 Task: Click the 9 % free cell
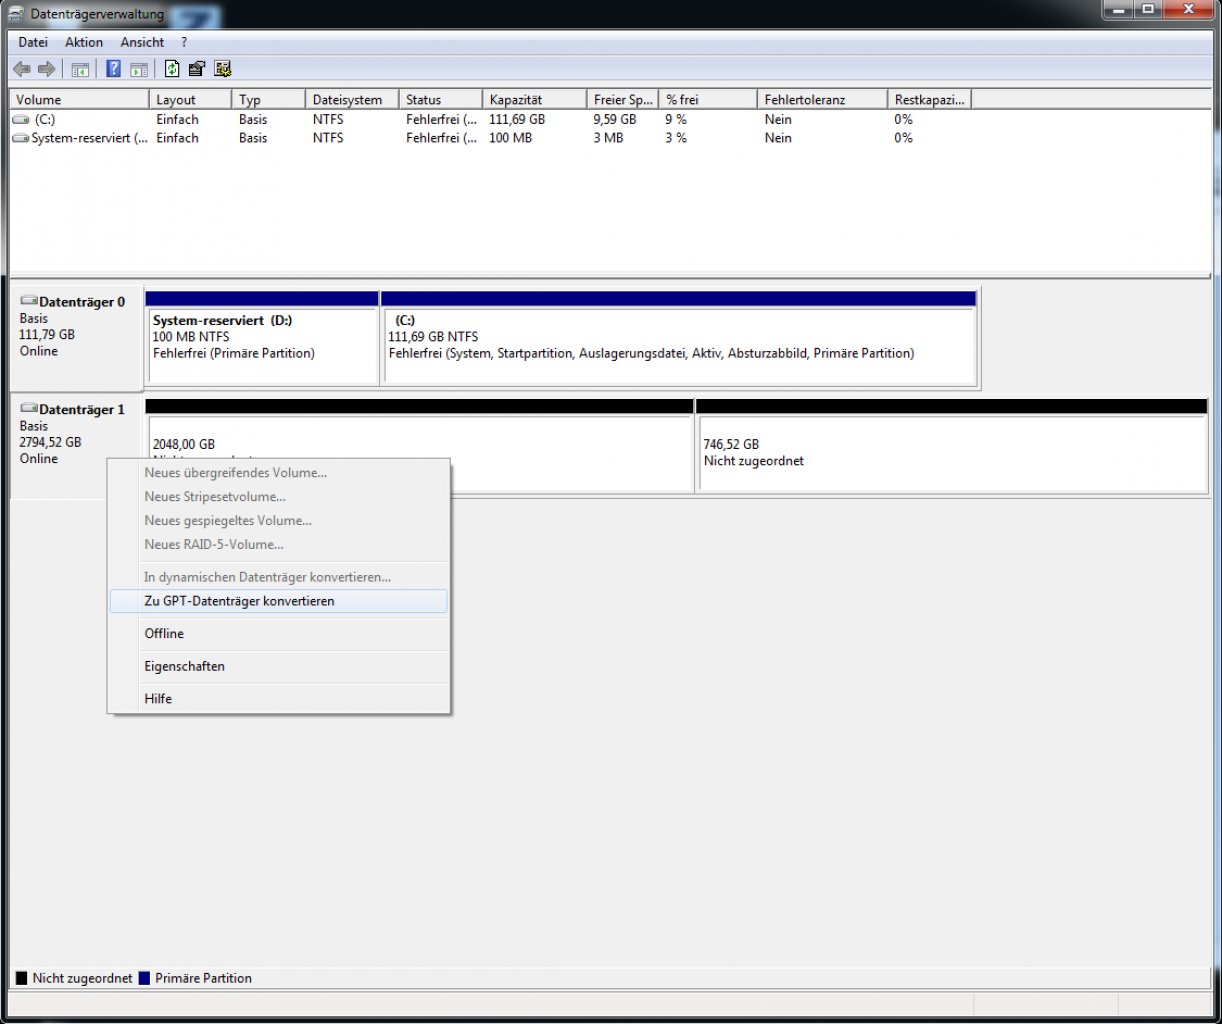(x=677, y=119)
